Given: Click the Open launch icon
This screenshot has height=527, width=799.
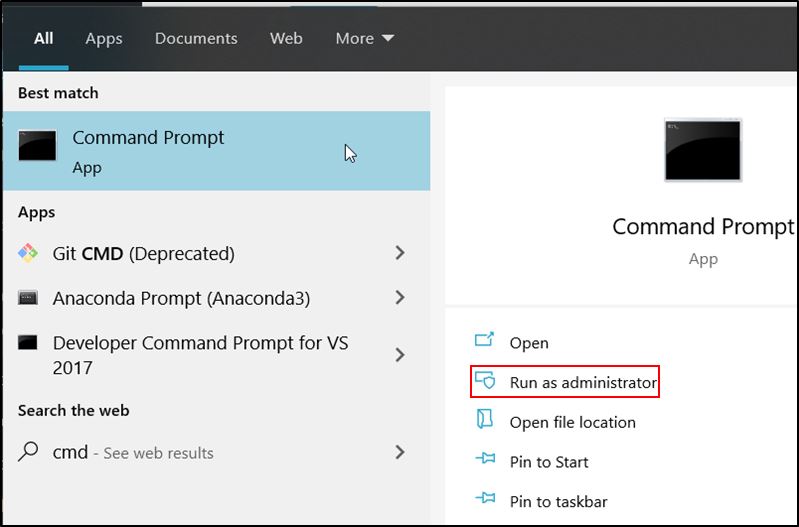Looking at the screenshot, I should click(484, 339).
